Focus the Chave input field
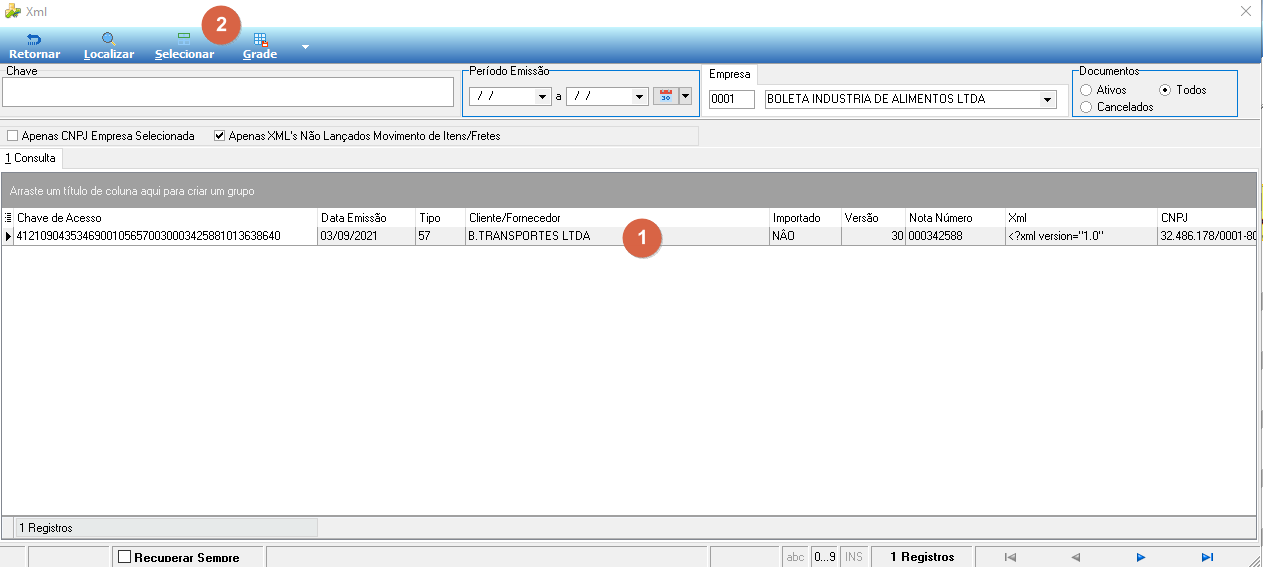The width and height of the screenshot is (1263, 567). click(228, 92)
